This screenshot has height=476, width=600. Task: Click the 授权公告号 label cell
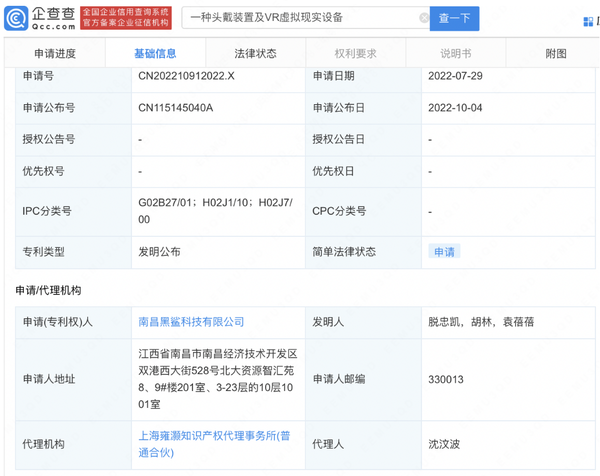point(73,140)
